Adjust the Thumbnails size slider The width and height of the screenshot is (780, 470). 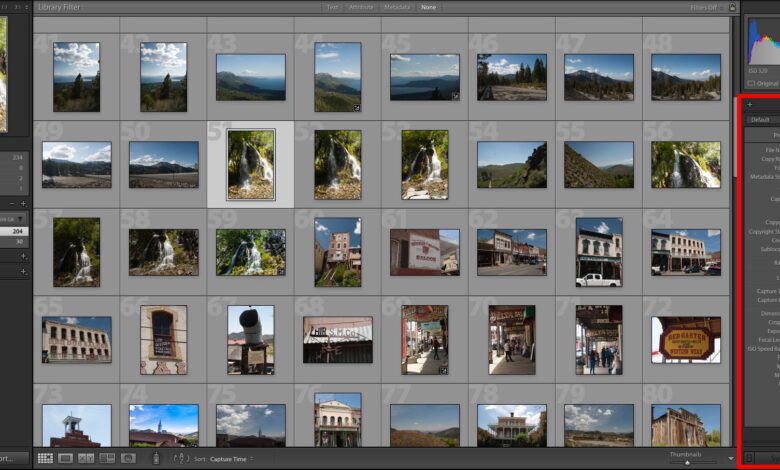click(687, 463)
